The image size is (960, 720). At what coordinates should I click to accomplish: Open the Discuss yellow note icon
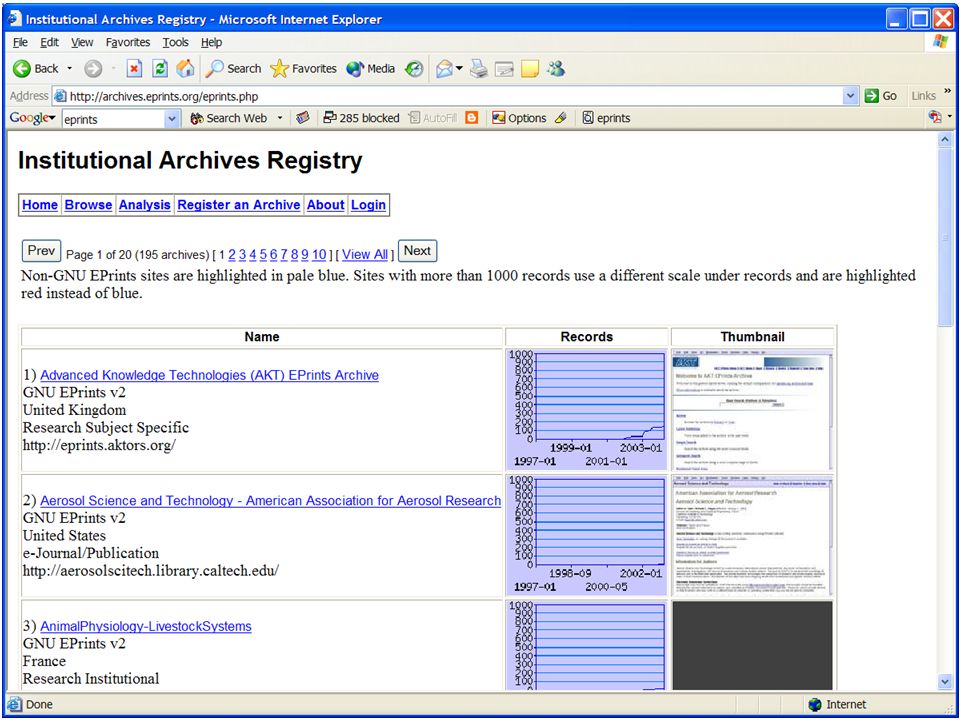pos(530,69)
